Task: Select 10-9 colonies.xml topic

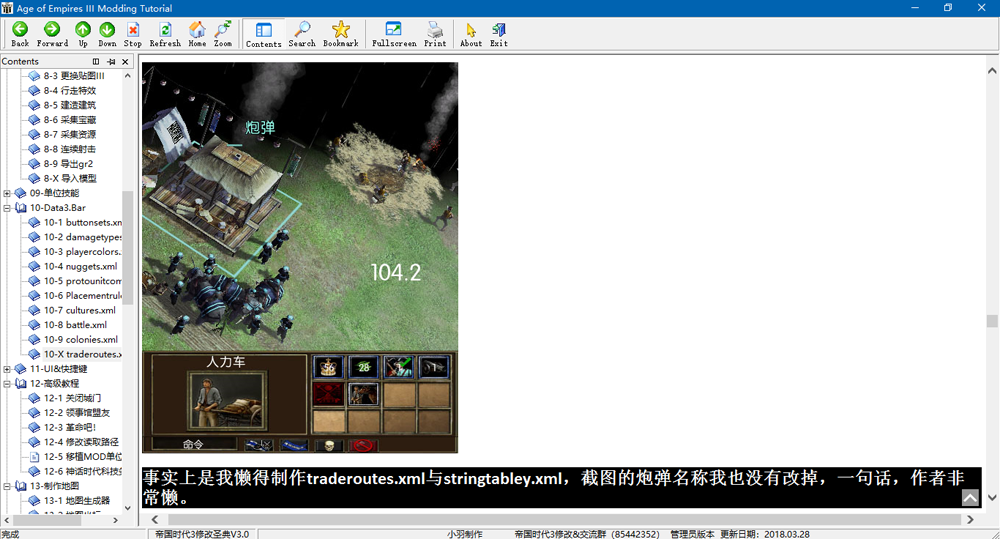Action: click(80, 340)
